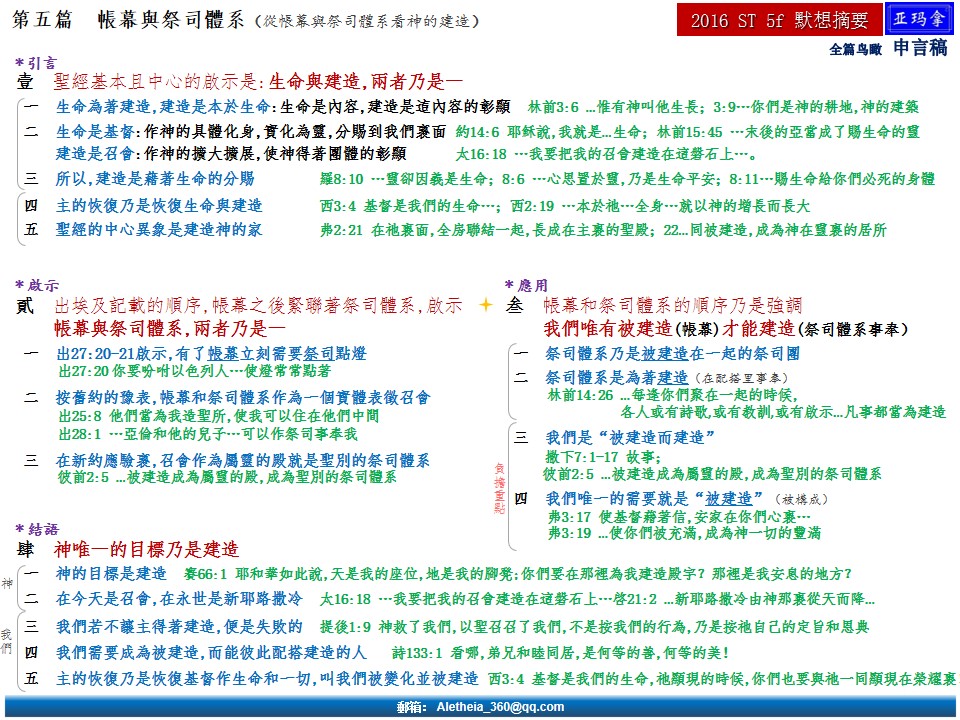Select the 申言稿 label
This screenshot has width=960, height=720.
pyautogui.click(x=920, y=47)
